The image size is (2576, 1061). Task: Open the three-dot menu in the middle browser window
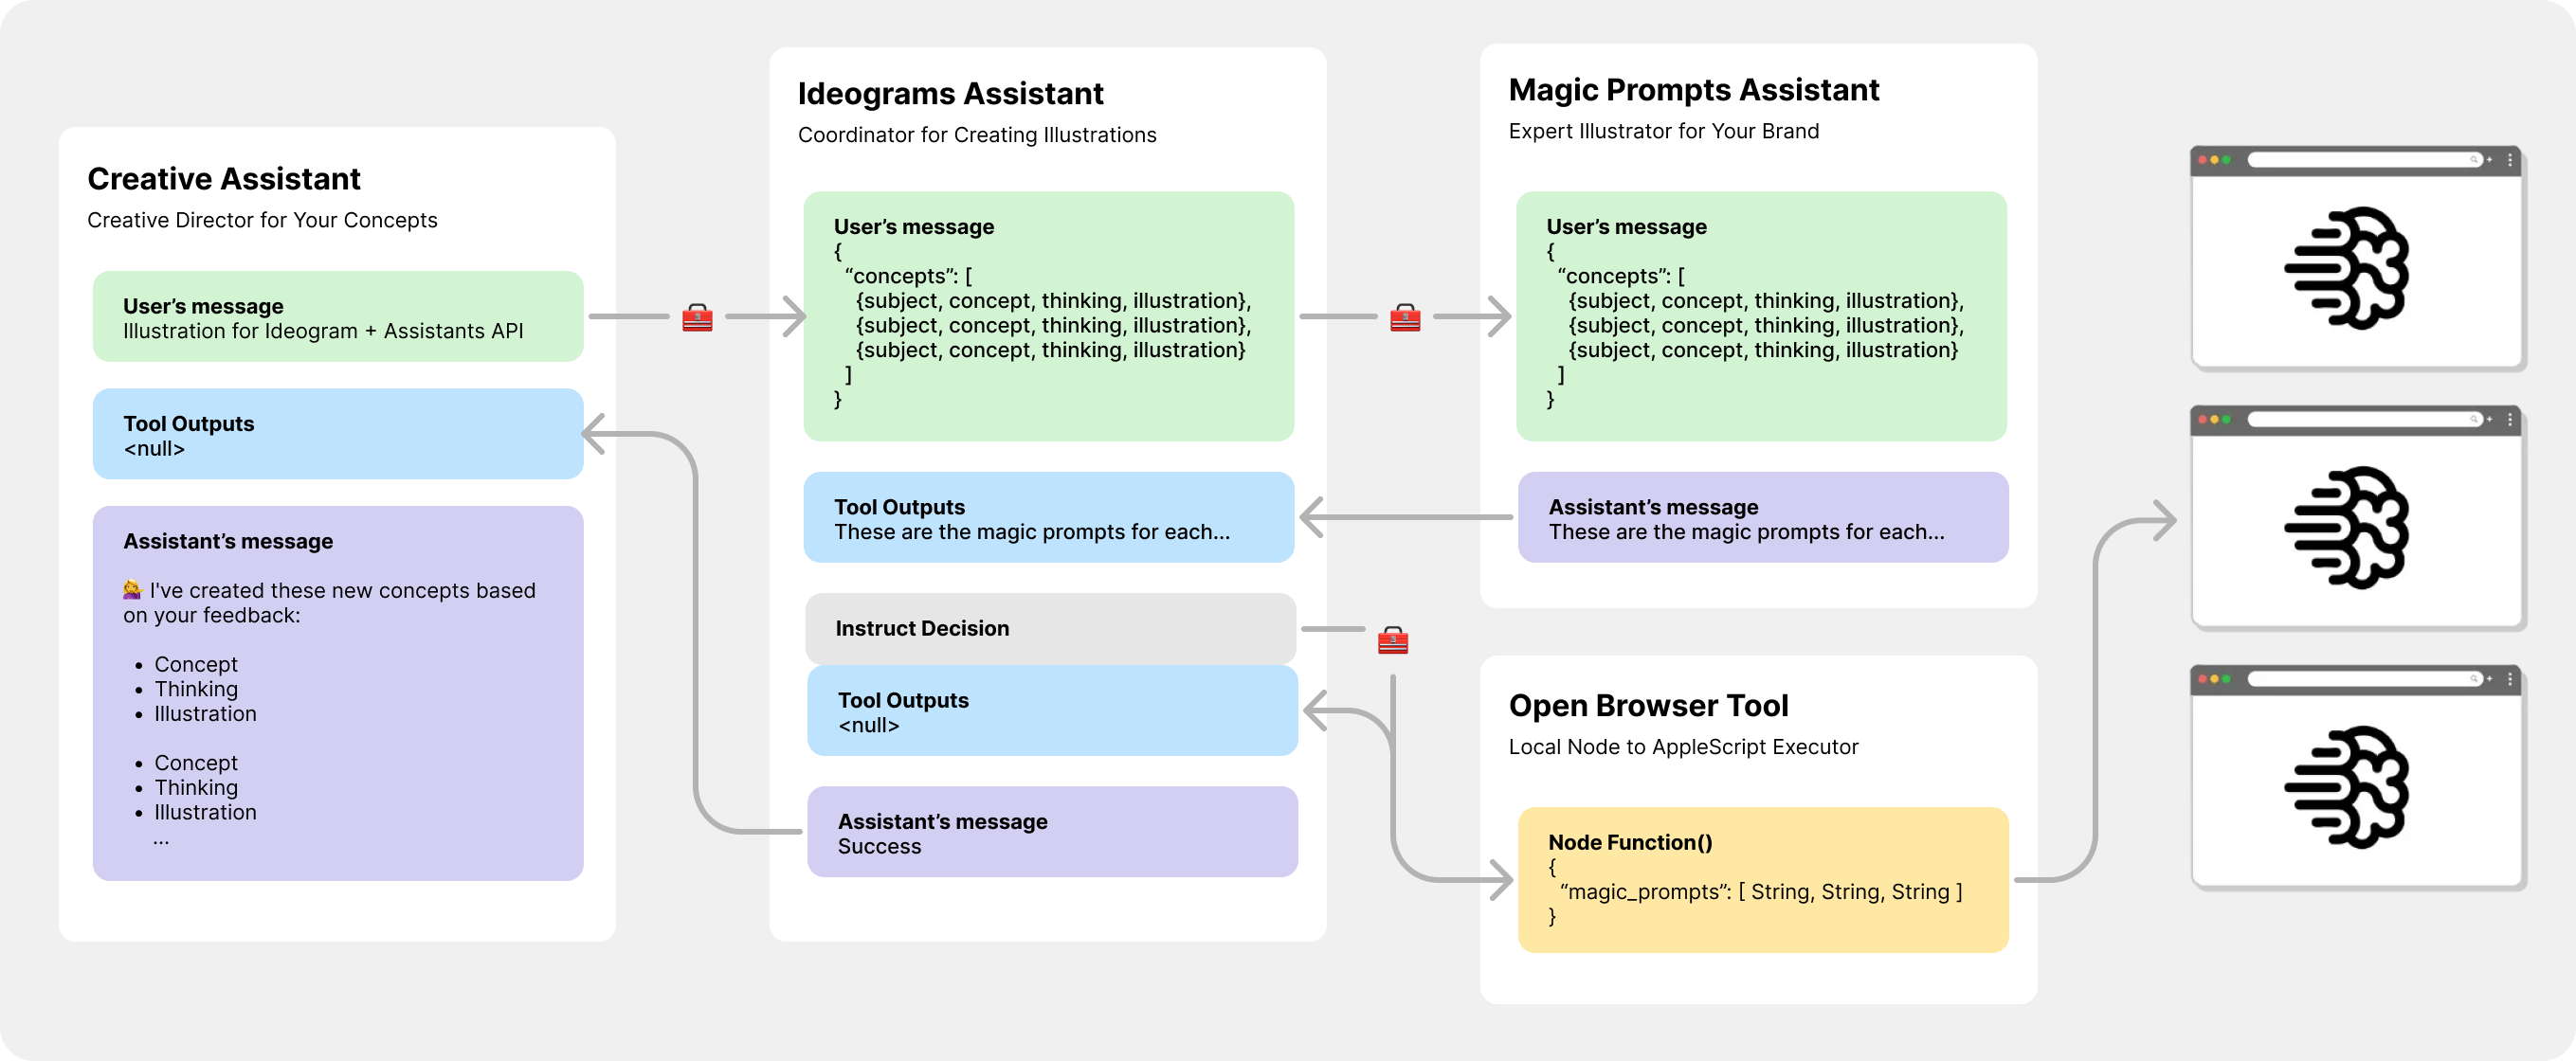click(x=2509, y=419)
